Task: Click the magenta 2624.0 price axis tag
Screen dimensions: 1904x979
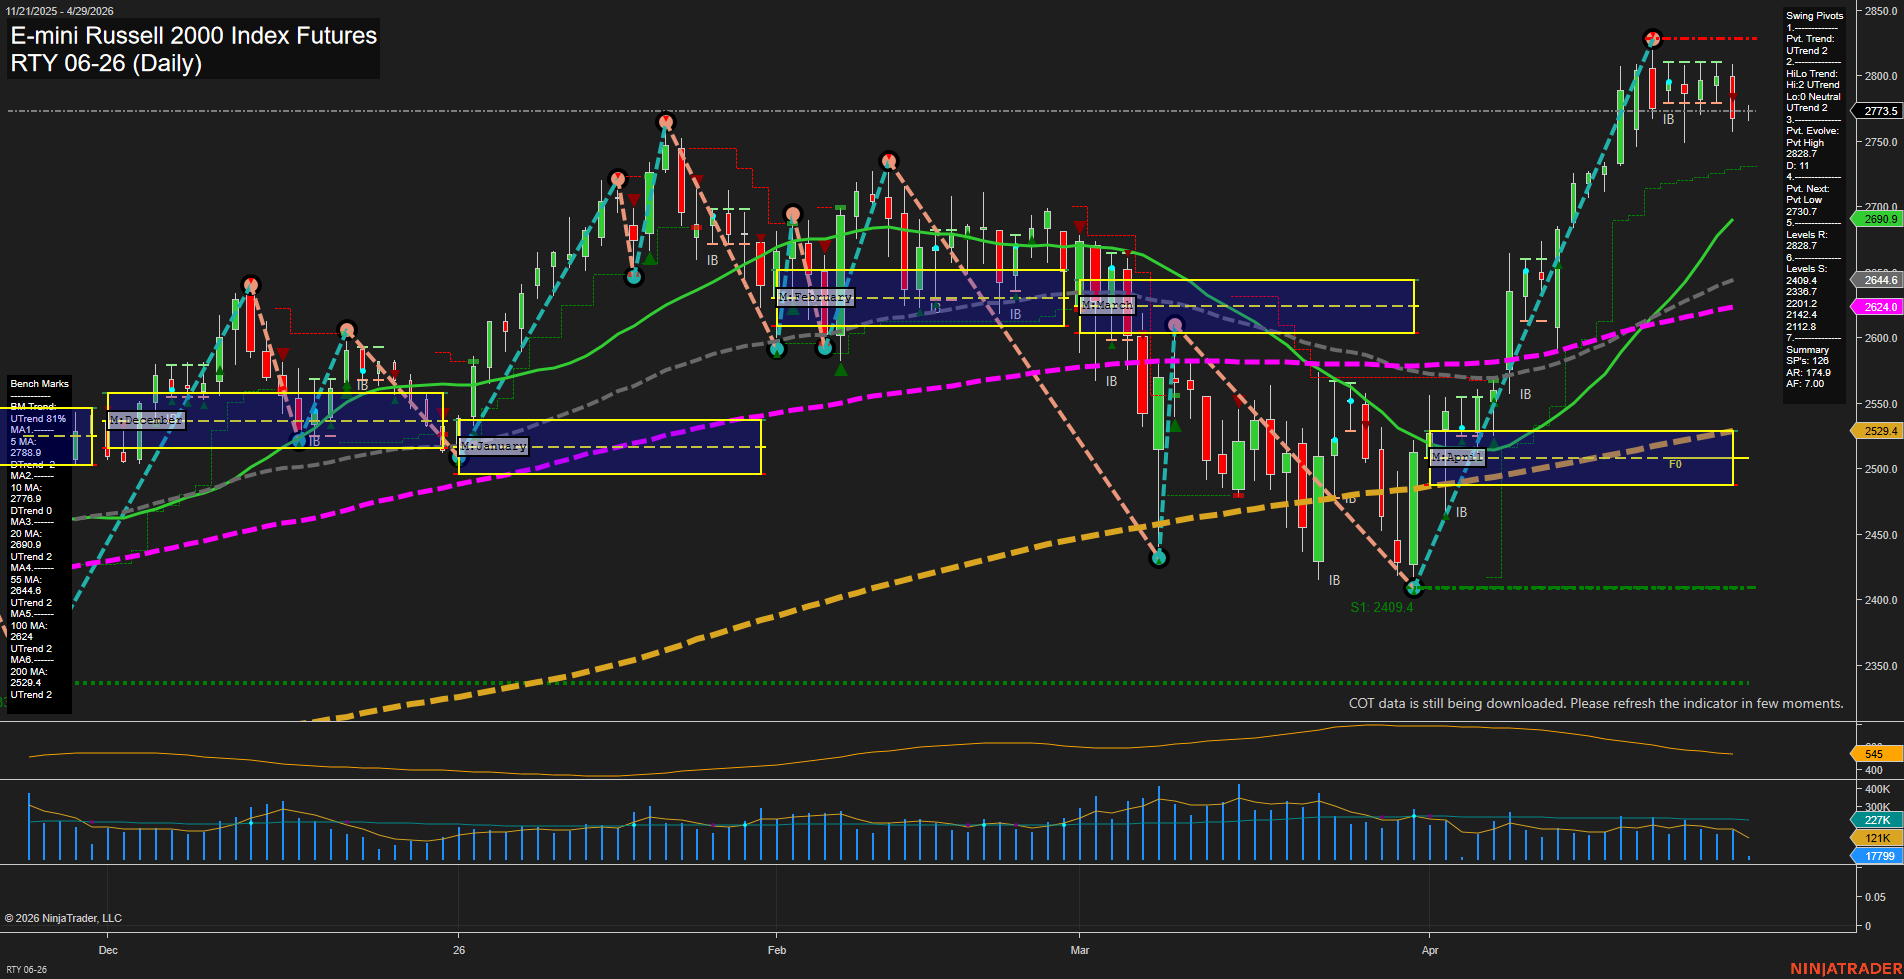Action: coord(1879,307)
